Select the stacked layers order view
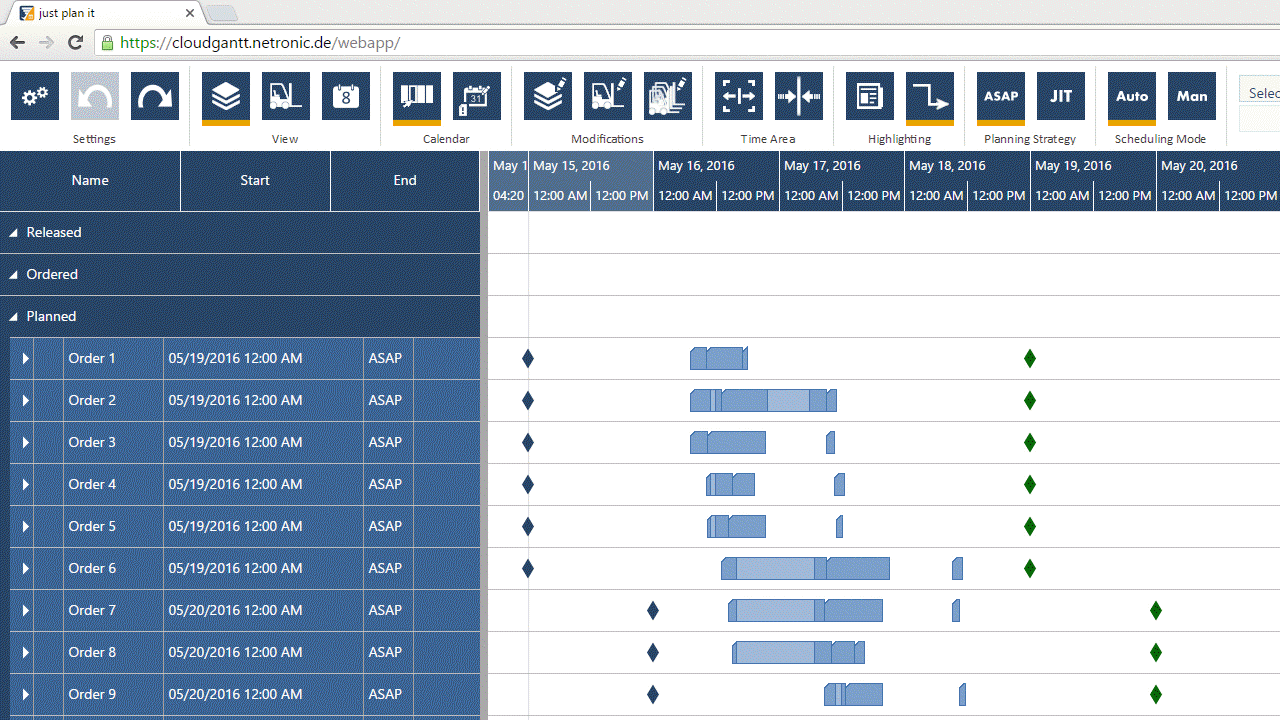The height and width of the screenshot is (720, 1280). (226, 97)
